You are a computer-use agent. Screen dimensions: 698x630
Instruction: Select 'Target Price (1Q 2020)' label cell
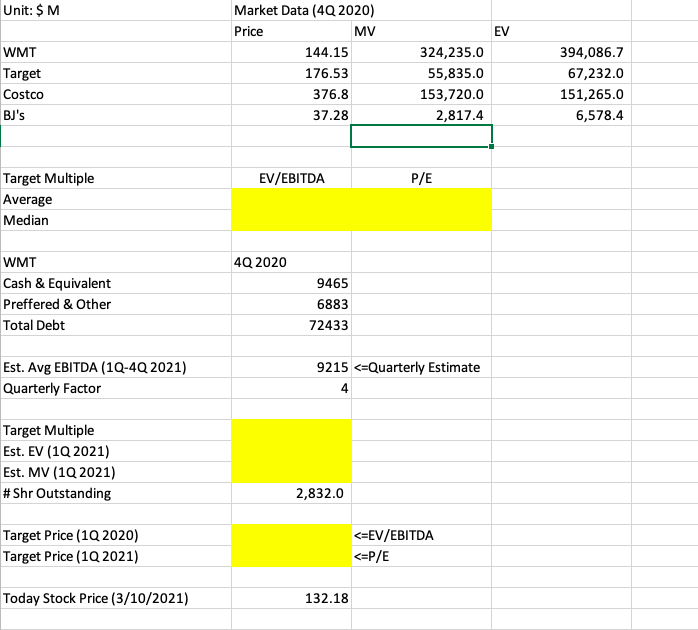tap(116, 535)
